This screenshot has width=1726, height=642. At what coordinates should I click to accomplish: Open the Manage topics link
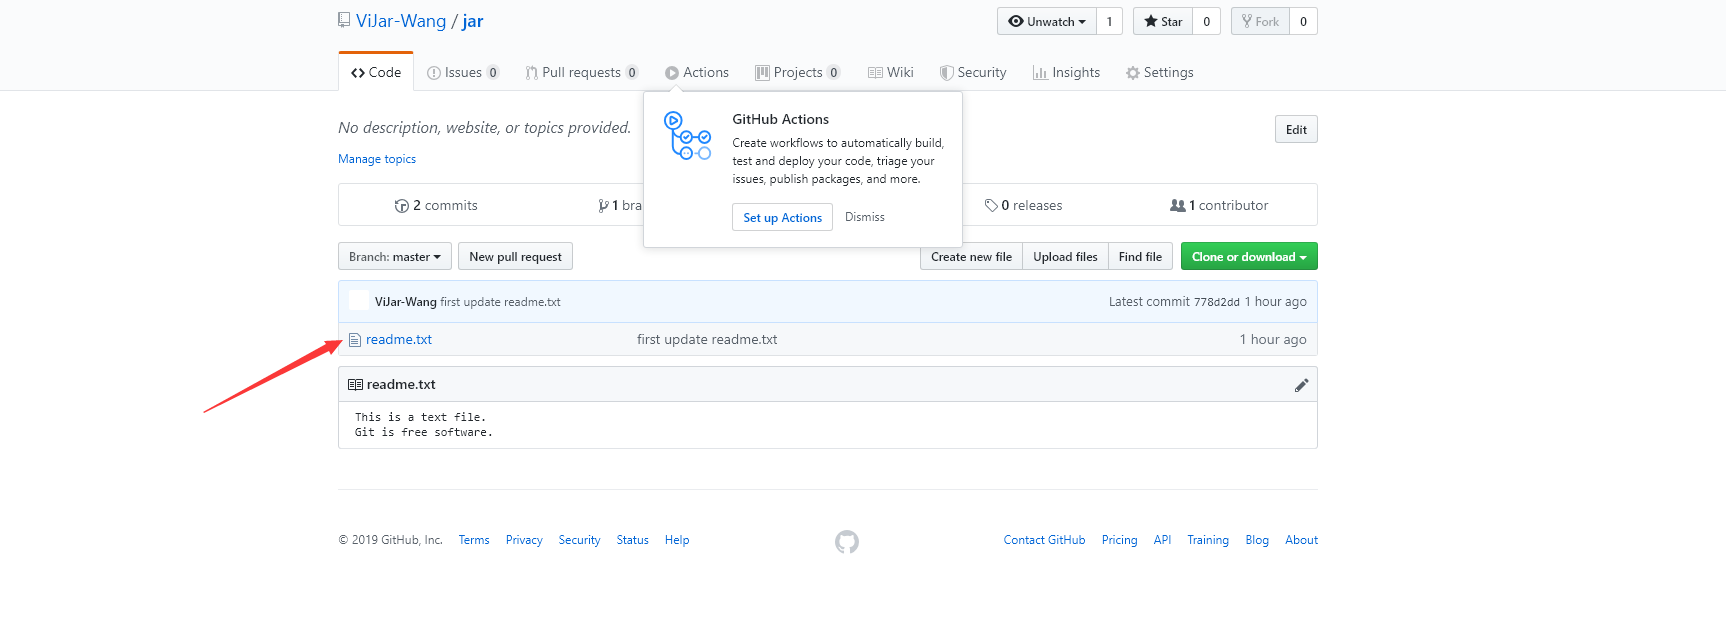[377, 159]
